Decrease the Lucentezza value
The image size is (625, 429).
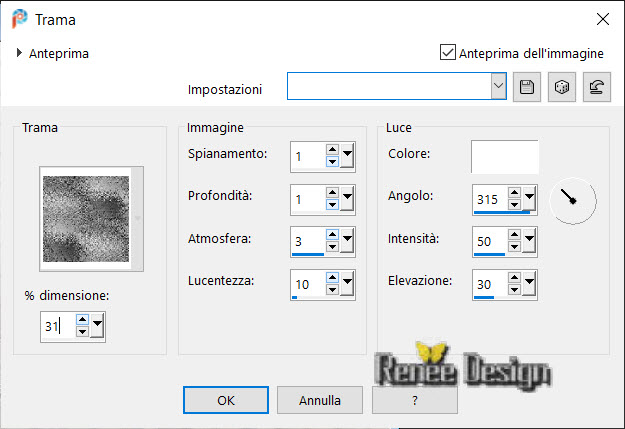pos(332,289)
